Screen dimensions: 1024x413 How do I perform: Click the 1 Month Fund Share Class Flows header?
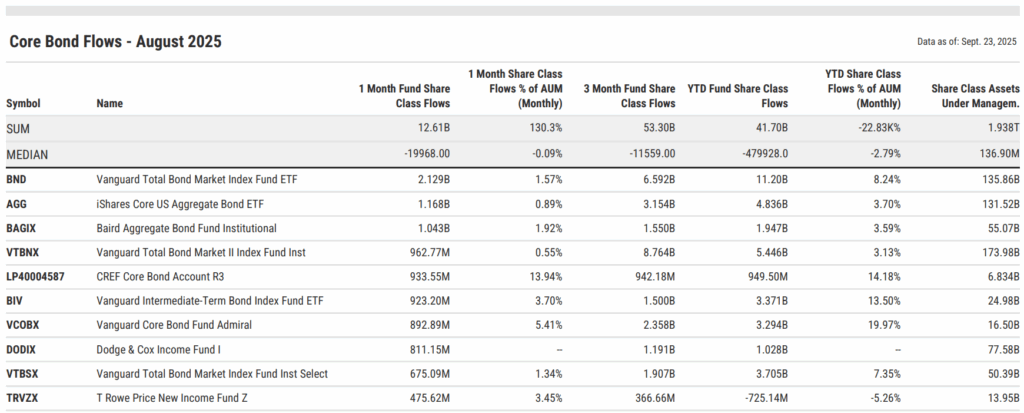click(404, 96)
